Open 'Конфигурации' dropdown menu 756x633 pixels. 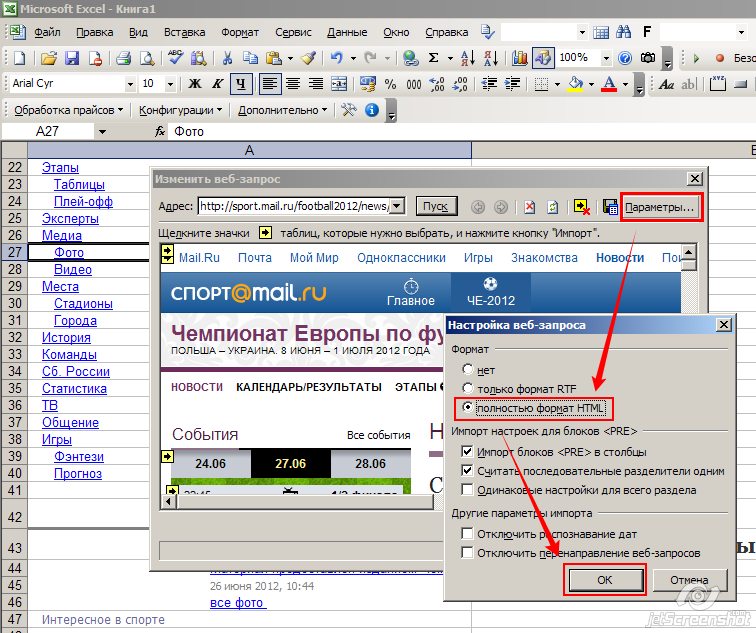point(180,110)
